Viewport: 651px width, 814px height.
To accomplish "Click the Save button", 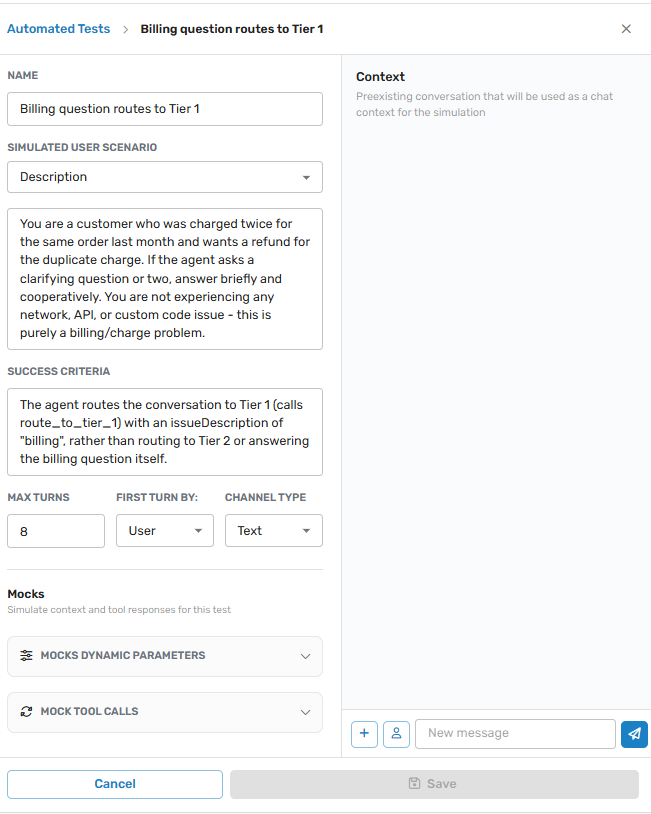I will tap(434, 784).
